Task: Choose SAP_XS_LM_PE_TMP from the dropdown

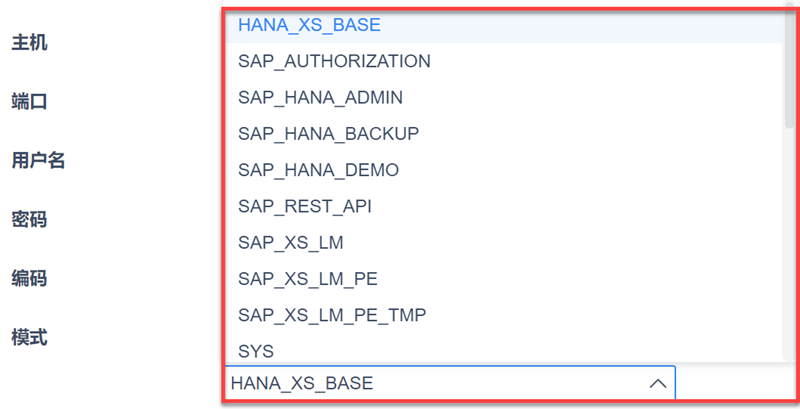Action: pyautogui.click(x=332, y=315)
